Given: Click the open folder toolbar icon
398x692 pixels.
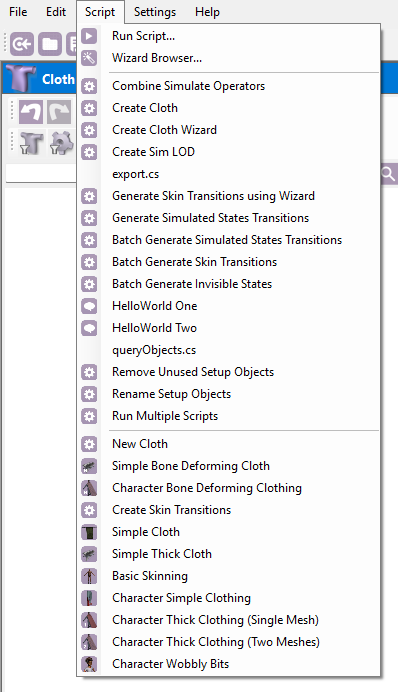Looking at the screenshot, I should (x=50, y=44).
